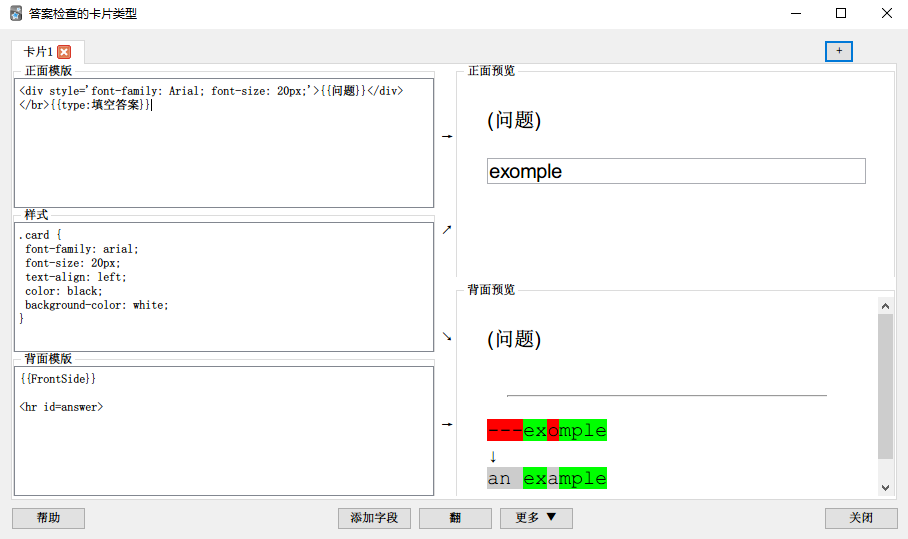The width and height of the screenshot is (908, 539).
Task: Click the down-right arrow beside the styling box
Action: 447,336
